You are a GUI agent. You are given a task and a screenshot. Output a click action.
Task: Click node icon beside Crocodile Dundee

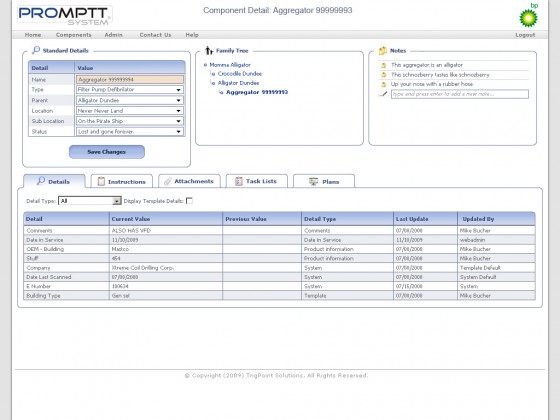tap(213, 74)
